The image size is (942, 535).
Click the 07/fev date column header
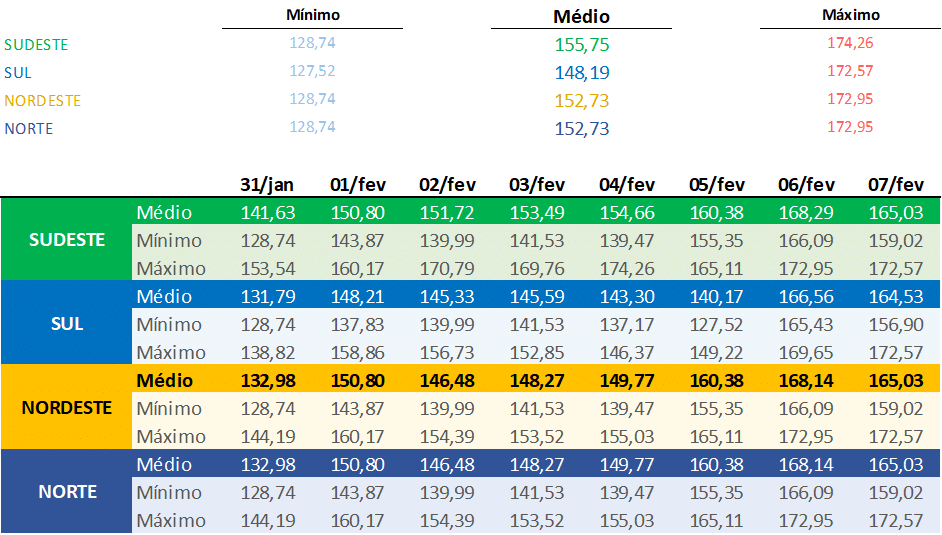(x=896, y=185)
